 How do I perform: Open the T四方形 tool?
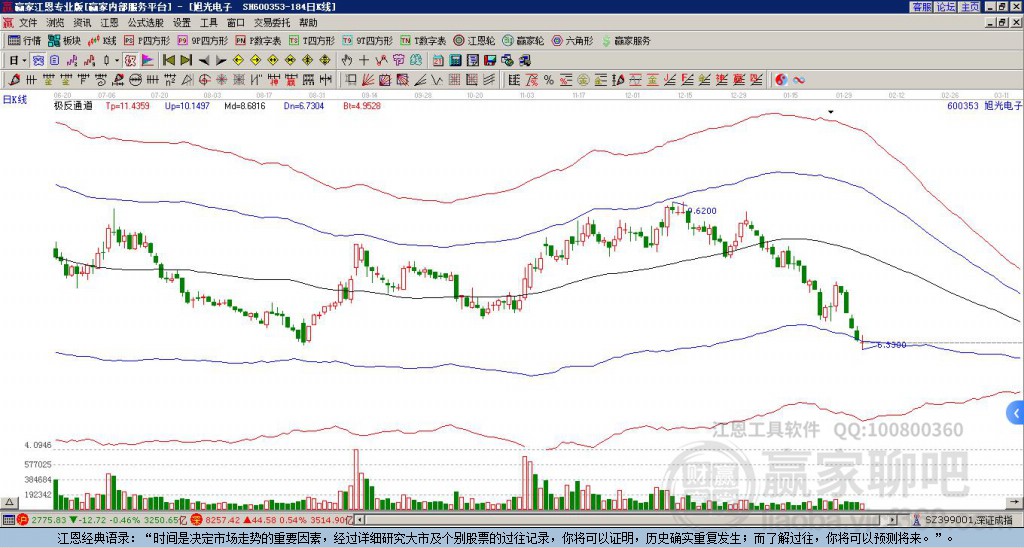tap(312, 40)
